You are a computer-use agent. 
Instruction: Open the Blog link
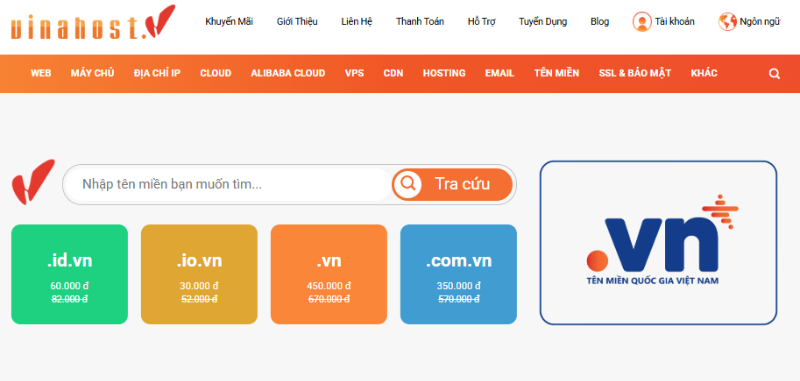pyautogui.click(x=599, y=22)
